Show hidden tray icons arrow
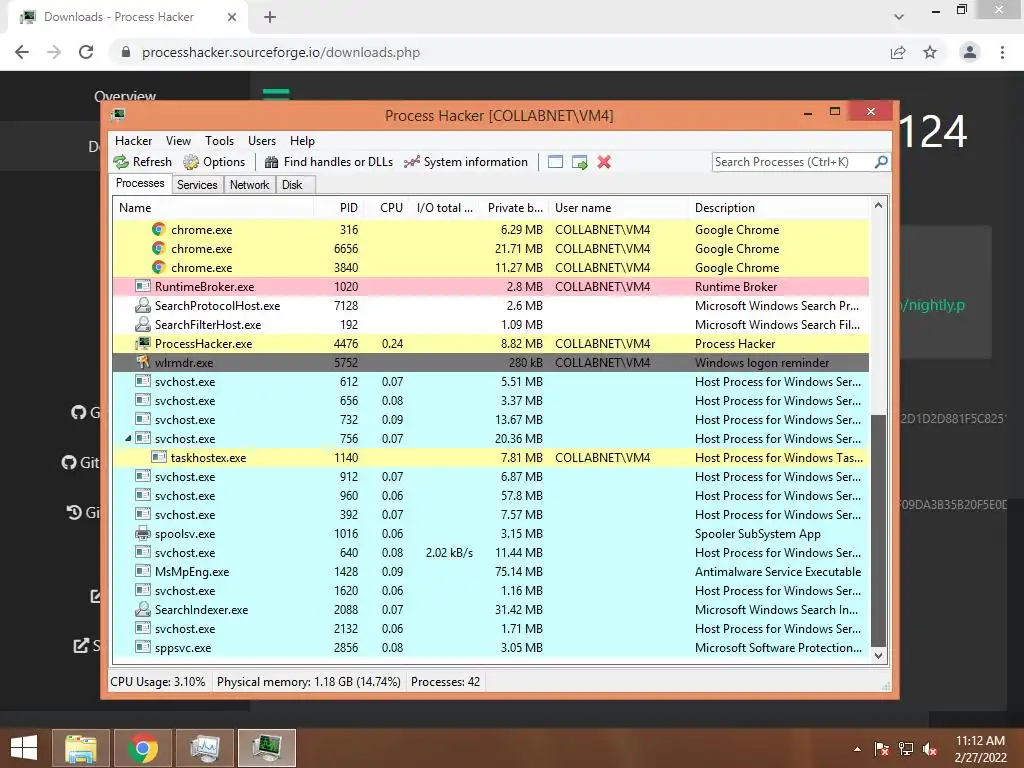1024x768 pixels. pos(857,749)
